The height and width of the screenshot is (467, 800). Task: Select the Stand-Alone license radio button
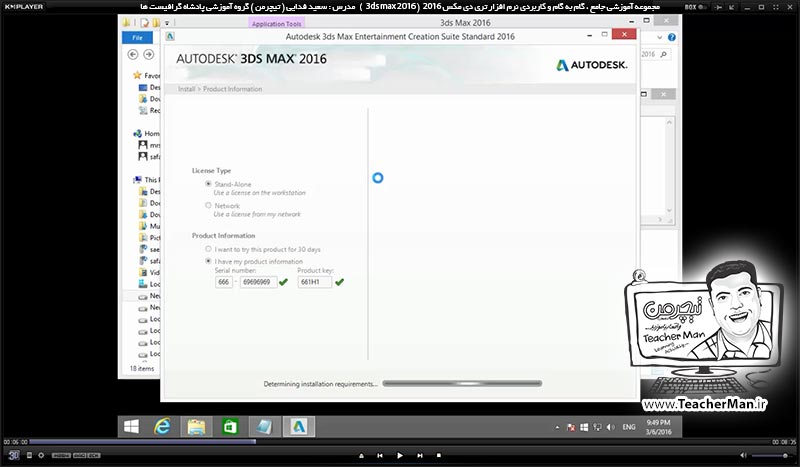pyautogui.click(x=208, y=184)
